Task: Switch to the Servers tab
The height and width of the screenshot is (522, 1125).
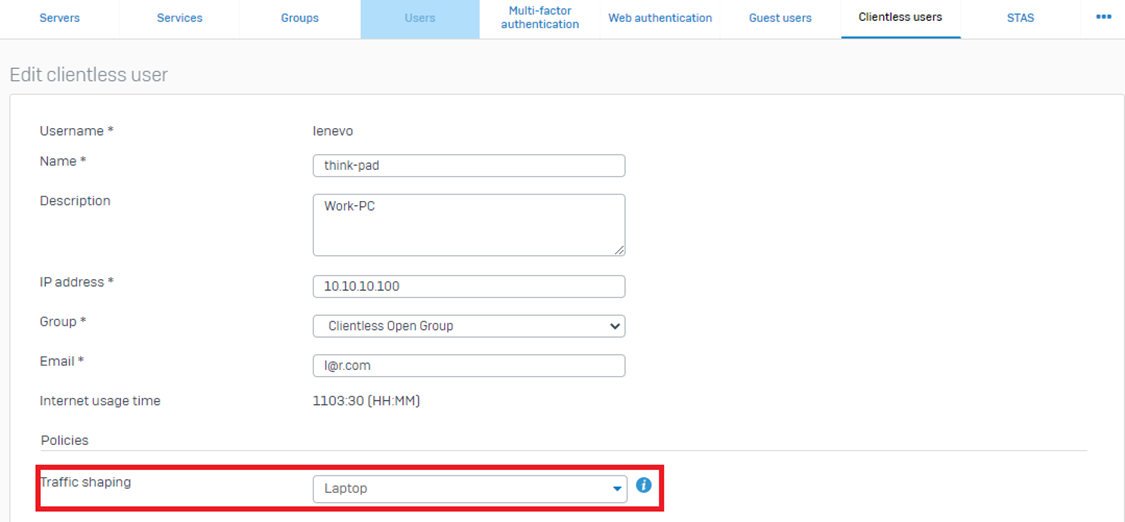Action: tap(59, 18)
